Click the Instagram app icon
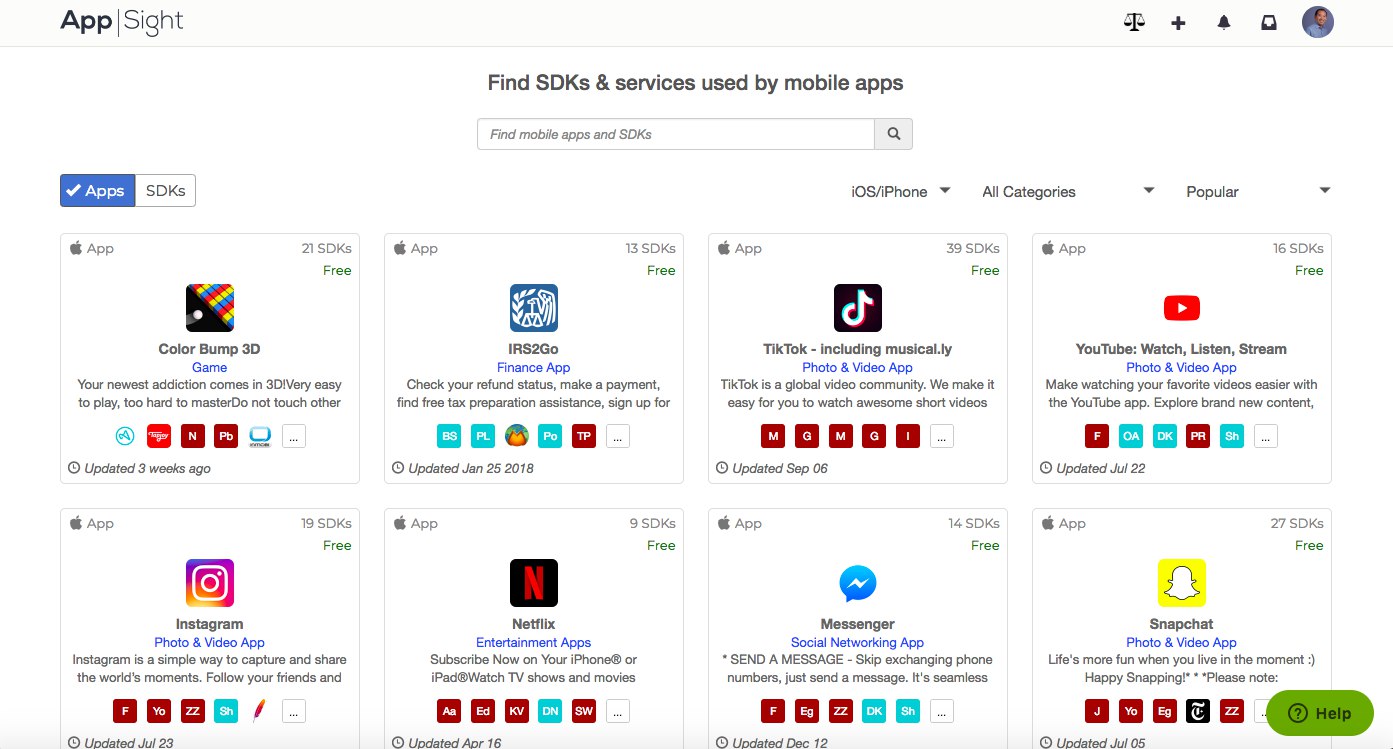Screen dimensions: 1393x749 pyautogui.click(x=210, y=583)
